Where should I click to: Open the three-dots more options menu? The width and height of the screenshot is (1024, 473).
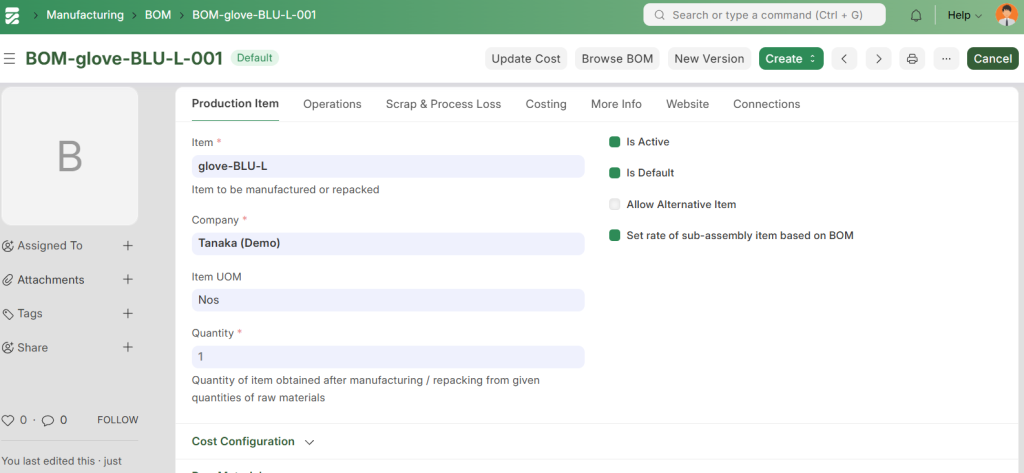945,59
